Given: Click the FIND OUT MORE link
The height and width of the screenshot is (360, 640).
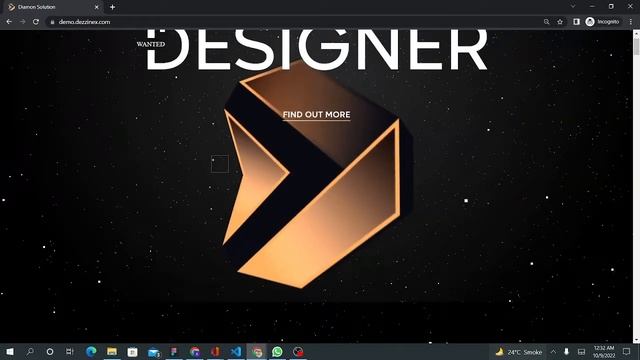Looking at the screenshot, I should click(x=316, y=115).
